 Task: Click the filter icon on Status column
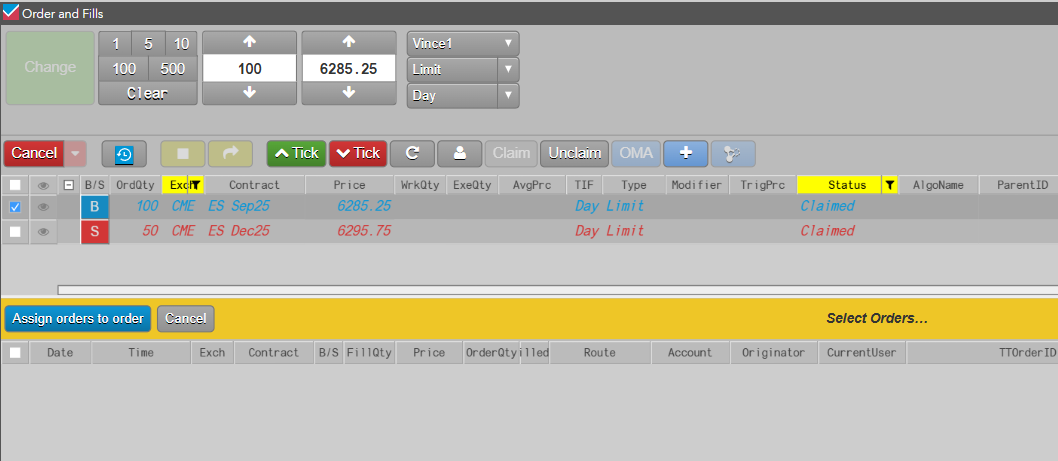(x=889, y=185)
